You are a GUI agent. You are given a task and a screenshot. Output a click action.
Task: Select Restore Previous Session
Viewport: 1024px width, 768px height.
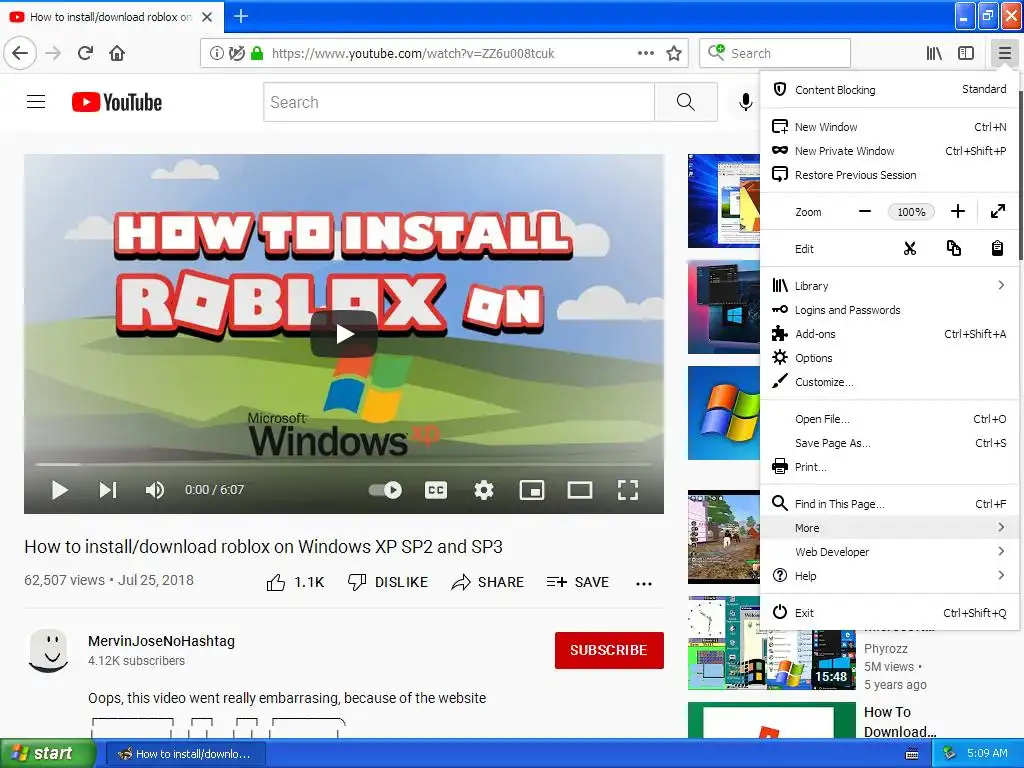[889, 175]
